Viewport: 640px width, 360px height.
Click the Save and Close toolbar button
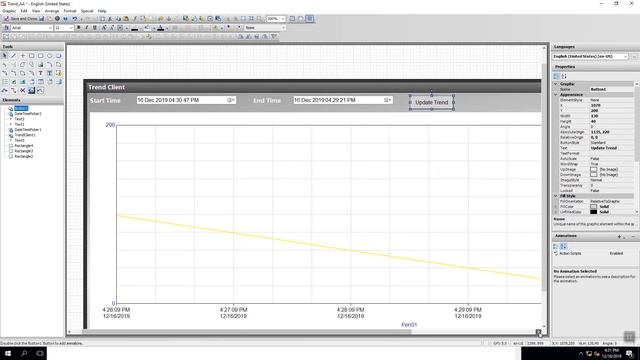click(21, 19)
